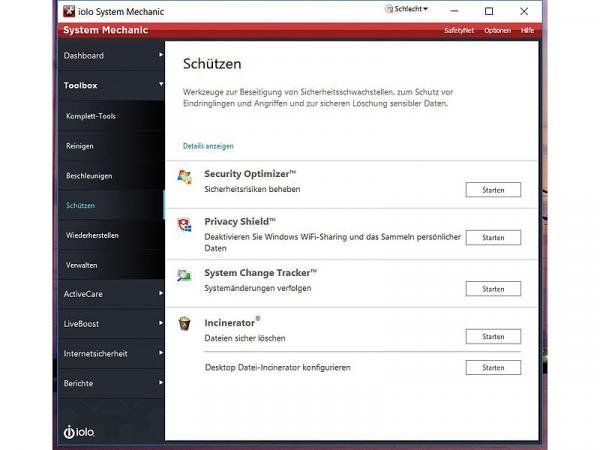Click the Privacy Shield icon
Viewport: 600px width, 450px height.
click(x=184, y=225)
